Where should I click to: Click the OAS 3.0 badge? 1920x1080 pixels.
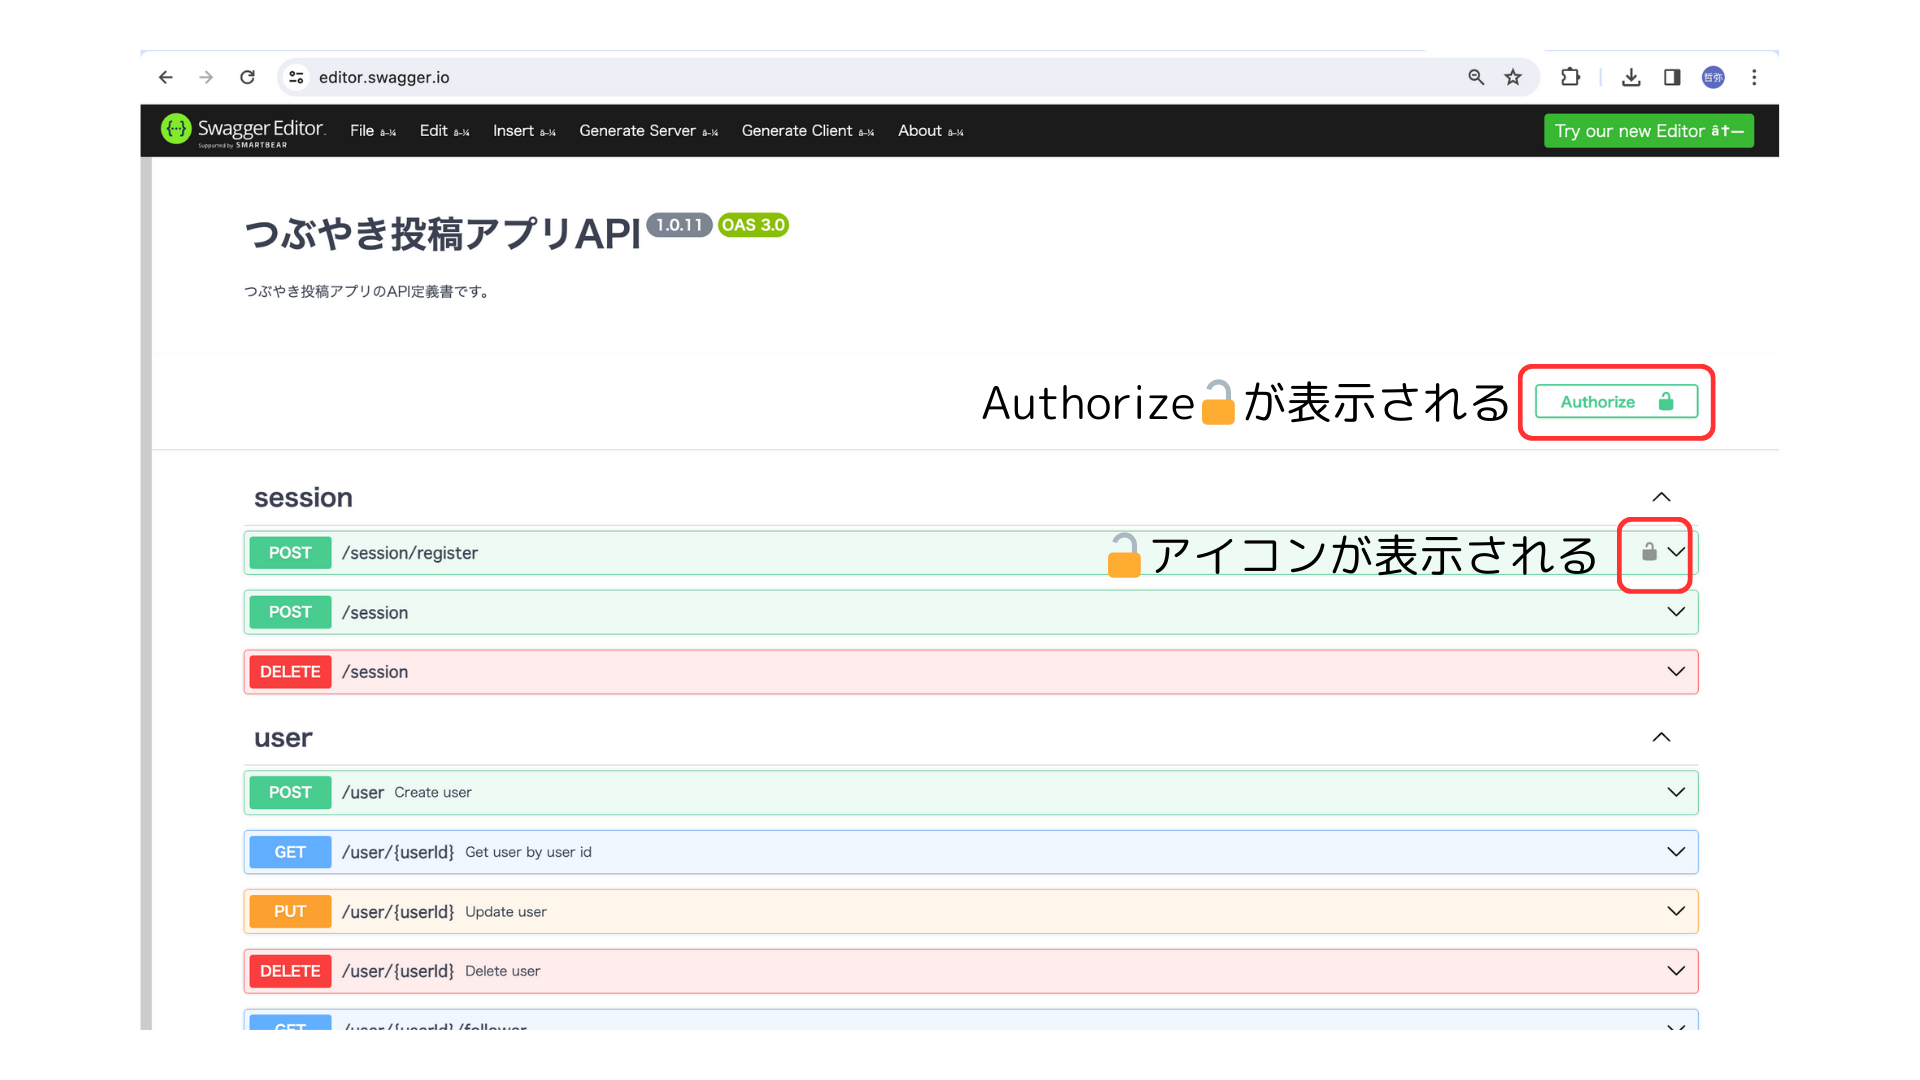[x=752, y=225]
